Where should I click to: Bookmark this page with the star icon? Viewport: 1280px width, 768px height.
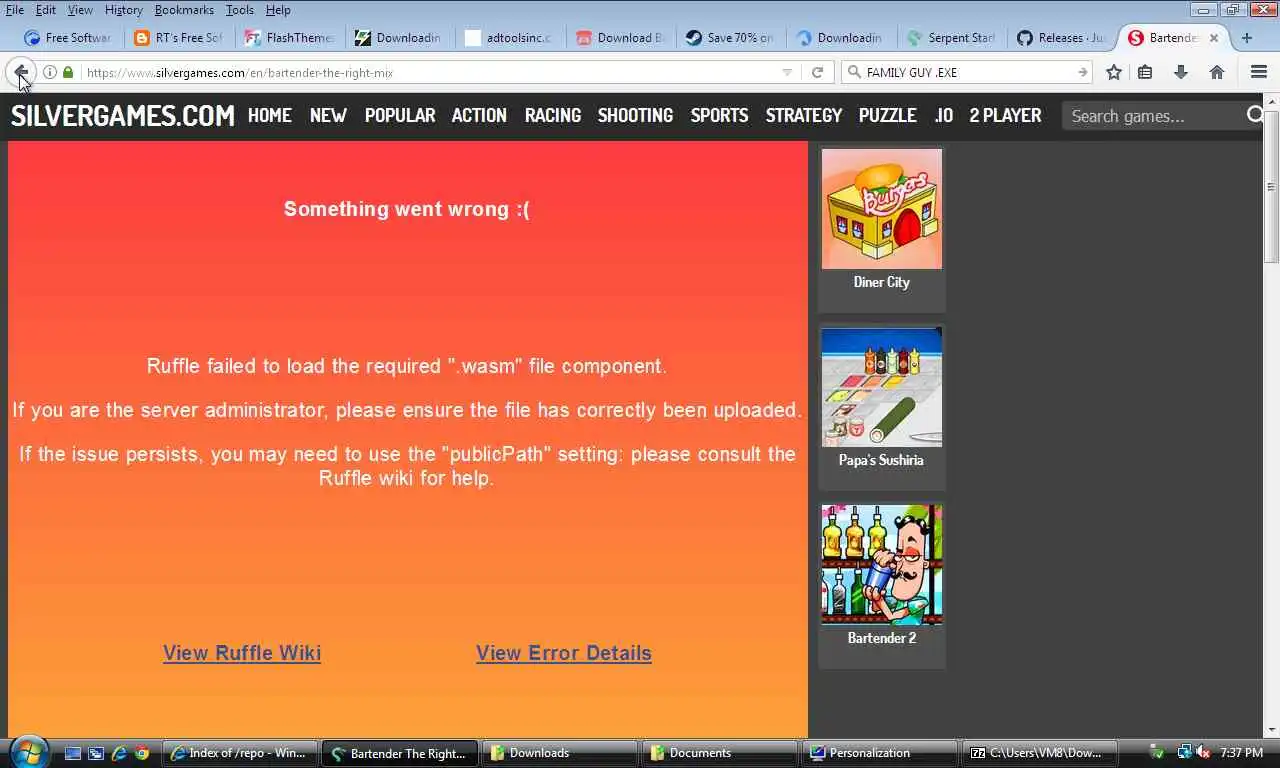point(1114,72)
